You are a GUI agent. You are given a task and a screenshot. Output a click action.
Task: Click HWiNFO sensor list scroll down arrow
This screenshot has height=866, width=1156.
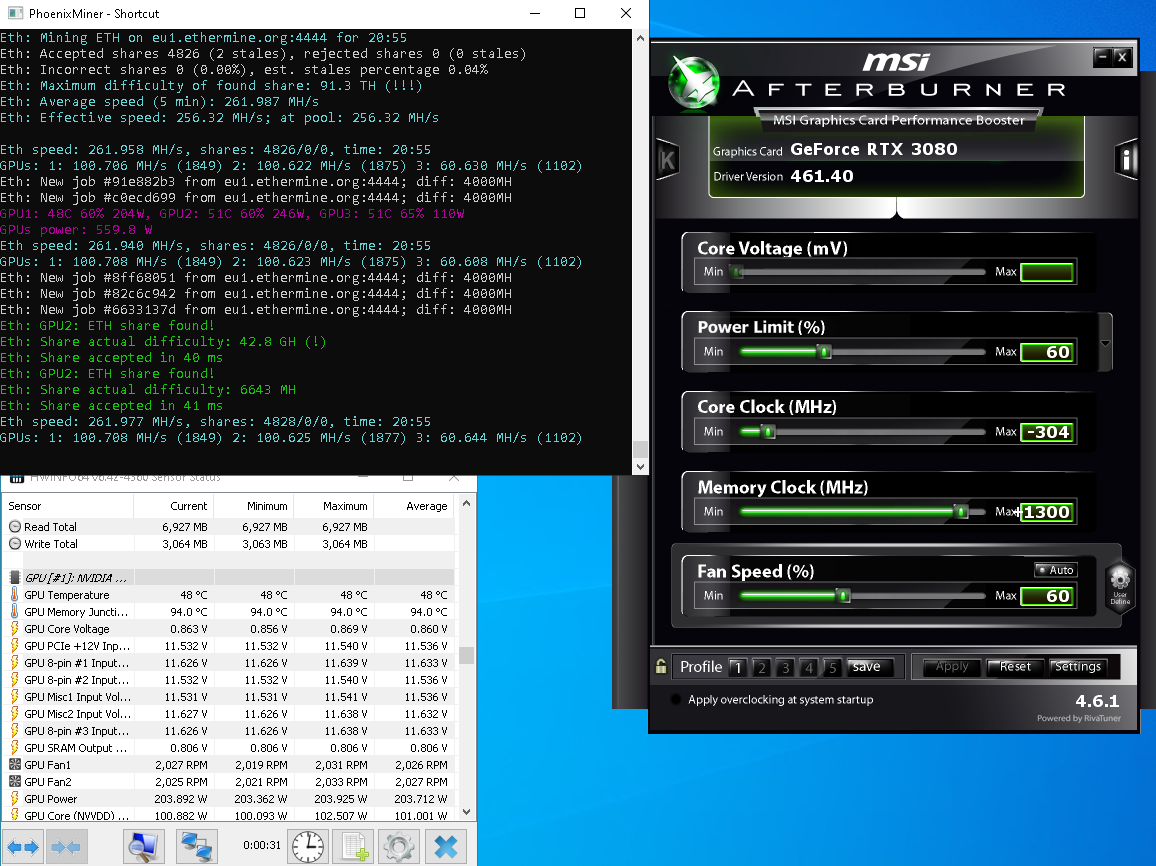tap(466, 811)
